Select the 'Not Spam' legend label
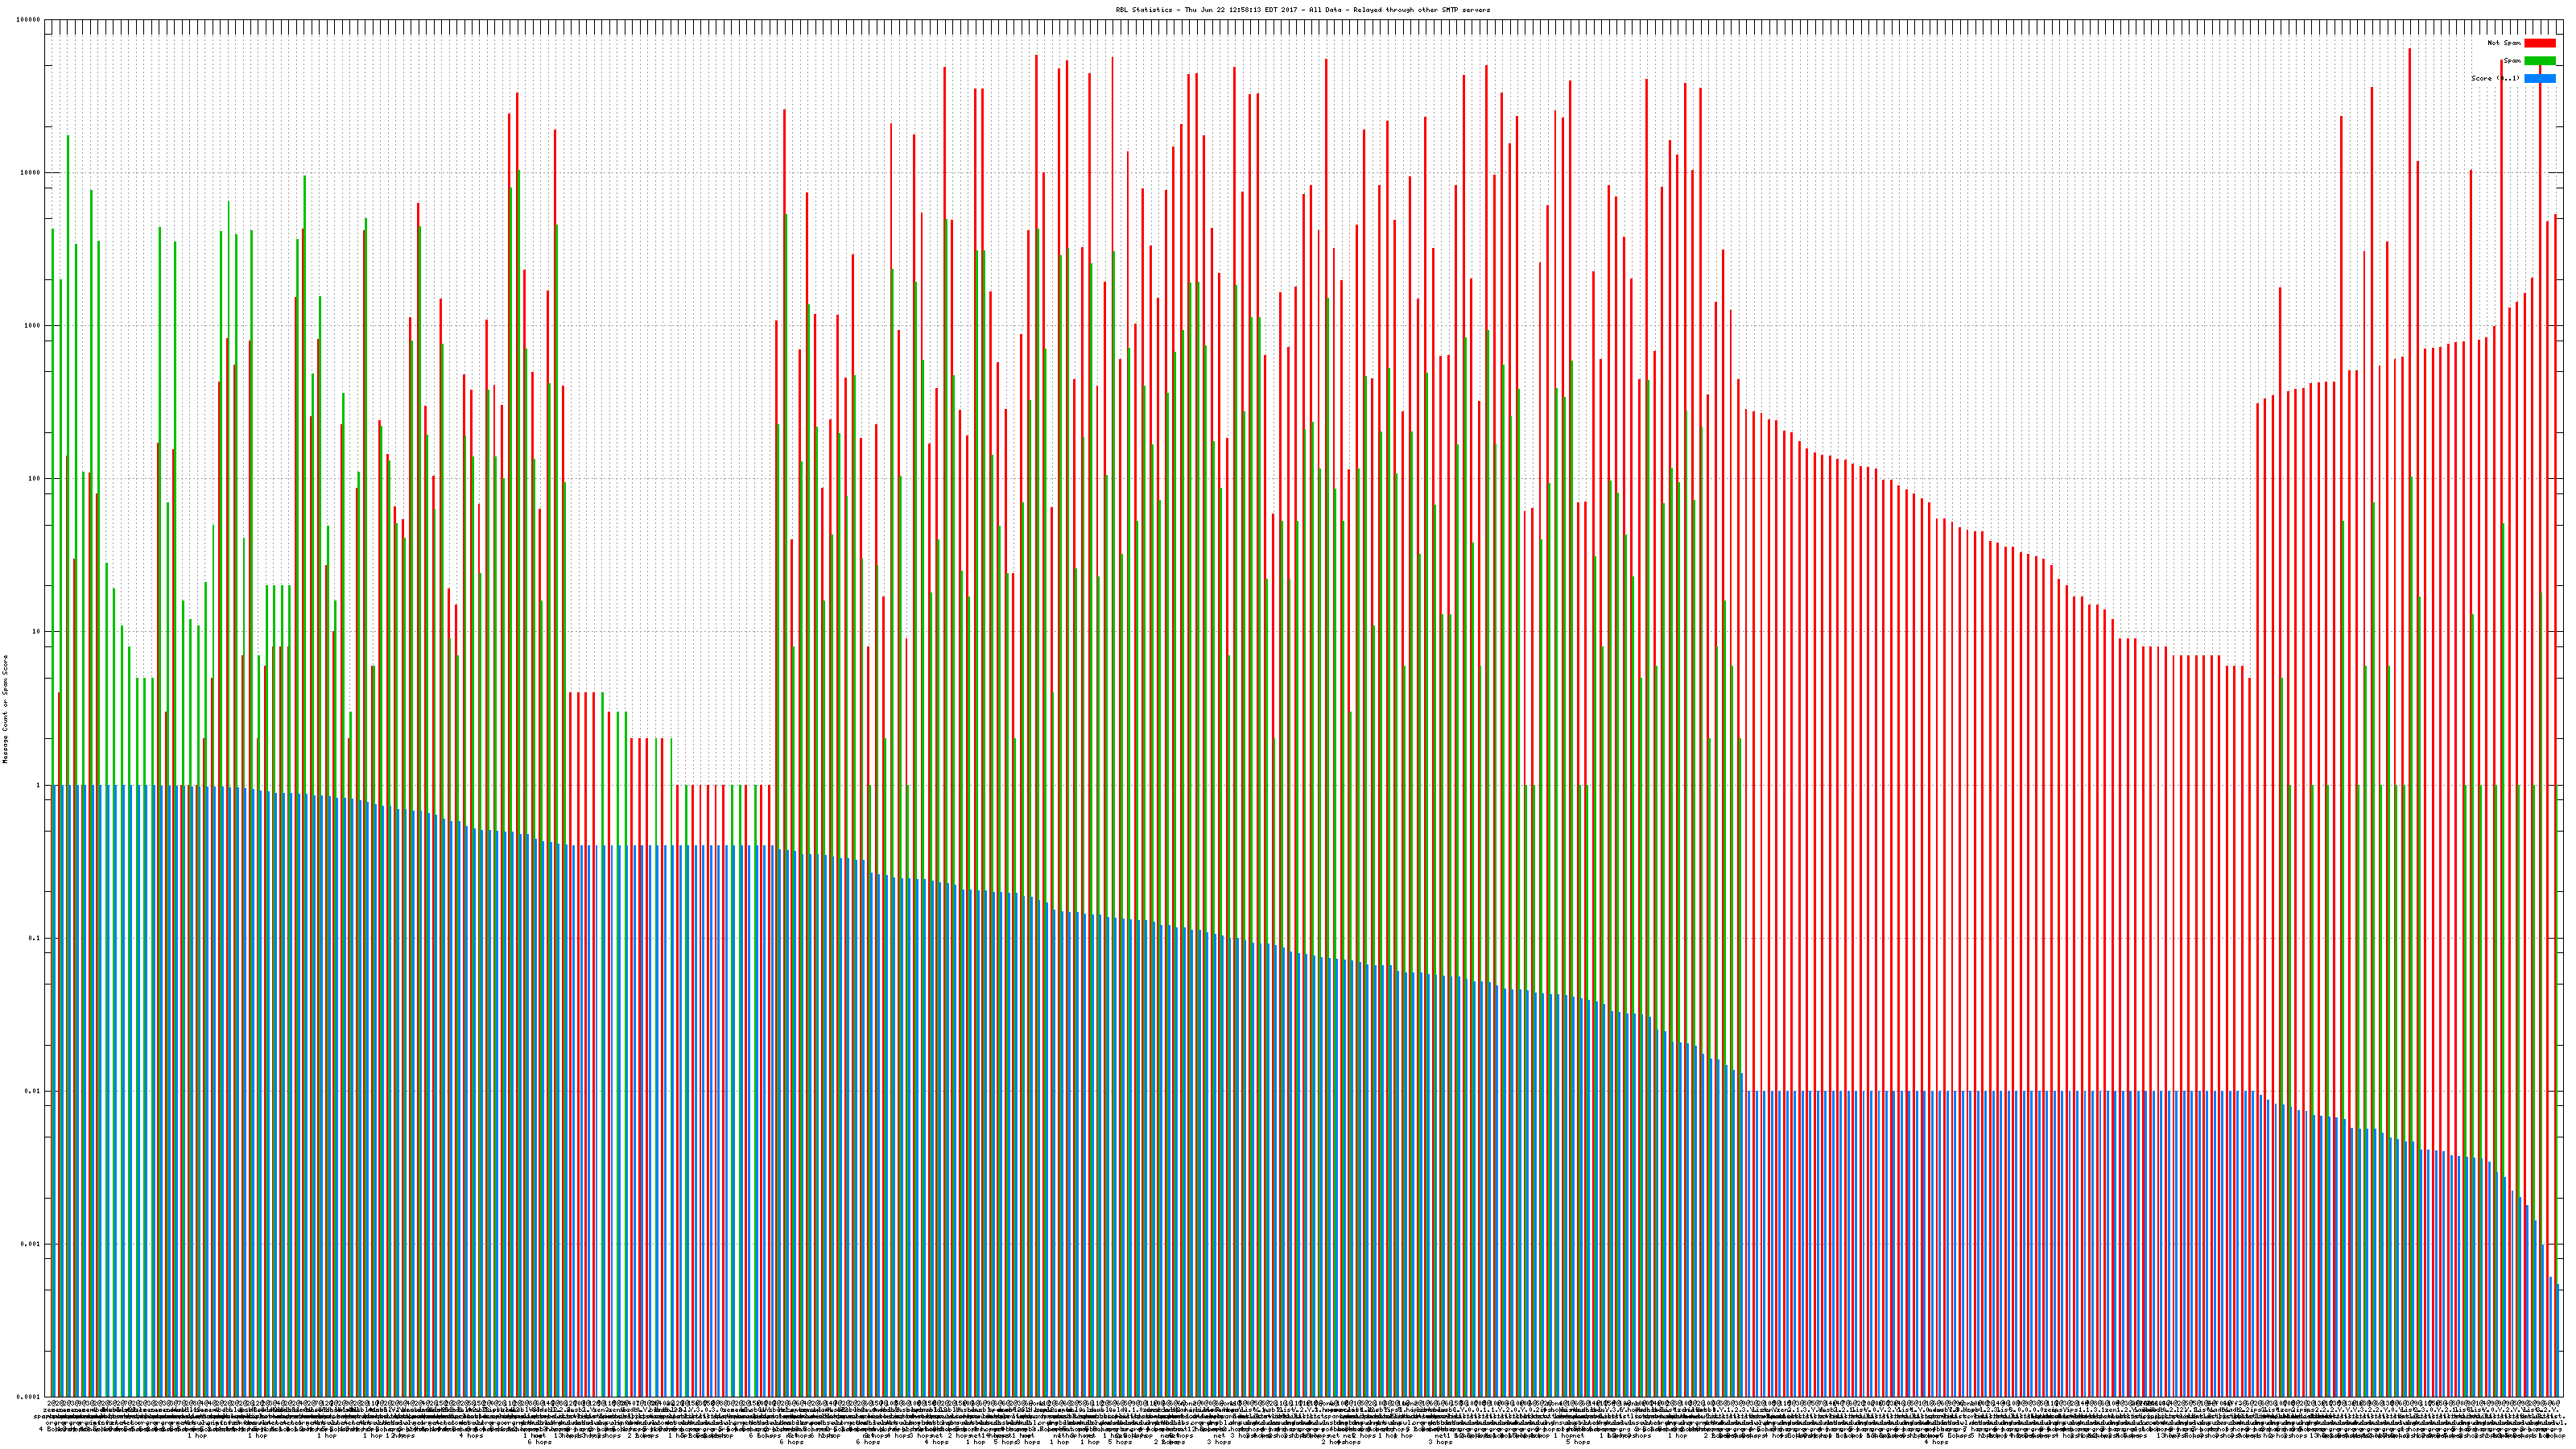Viewport: 2576px width, 1449px height. pos(2504,43)
